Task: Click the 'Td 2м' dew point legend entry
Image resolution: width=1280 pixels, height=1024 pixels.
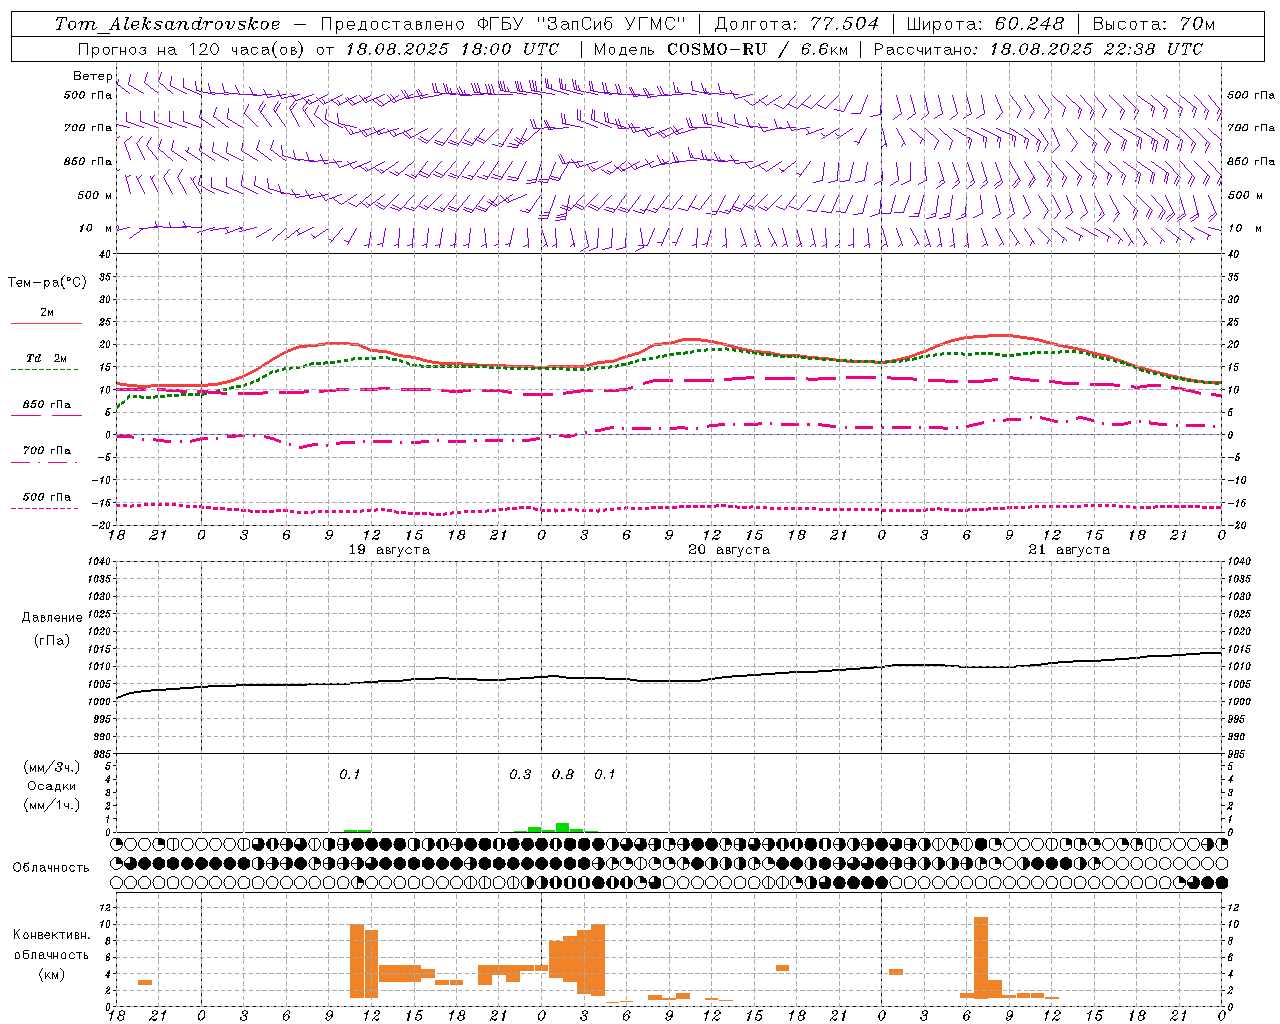Action: (x=47, y=358)
